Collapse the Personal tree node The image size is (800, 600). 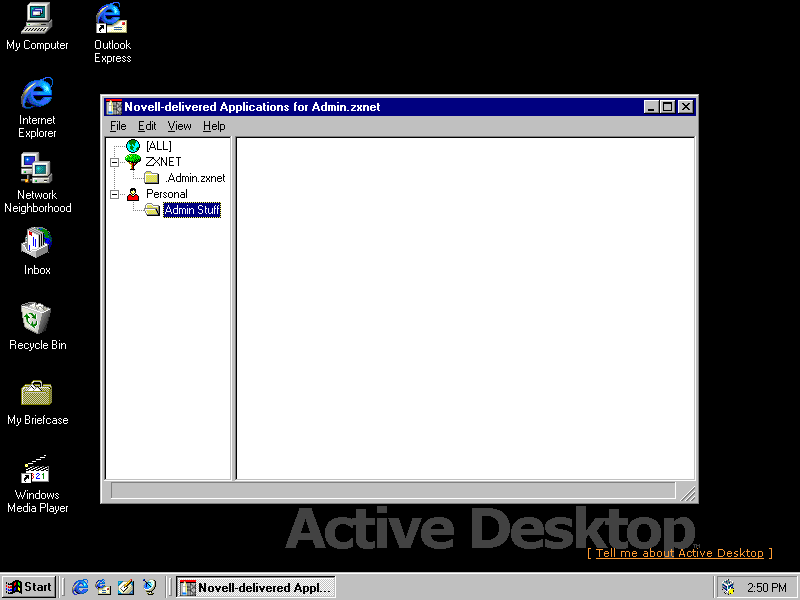pyautogui.click(x=115, y=194)
